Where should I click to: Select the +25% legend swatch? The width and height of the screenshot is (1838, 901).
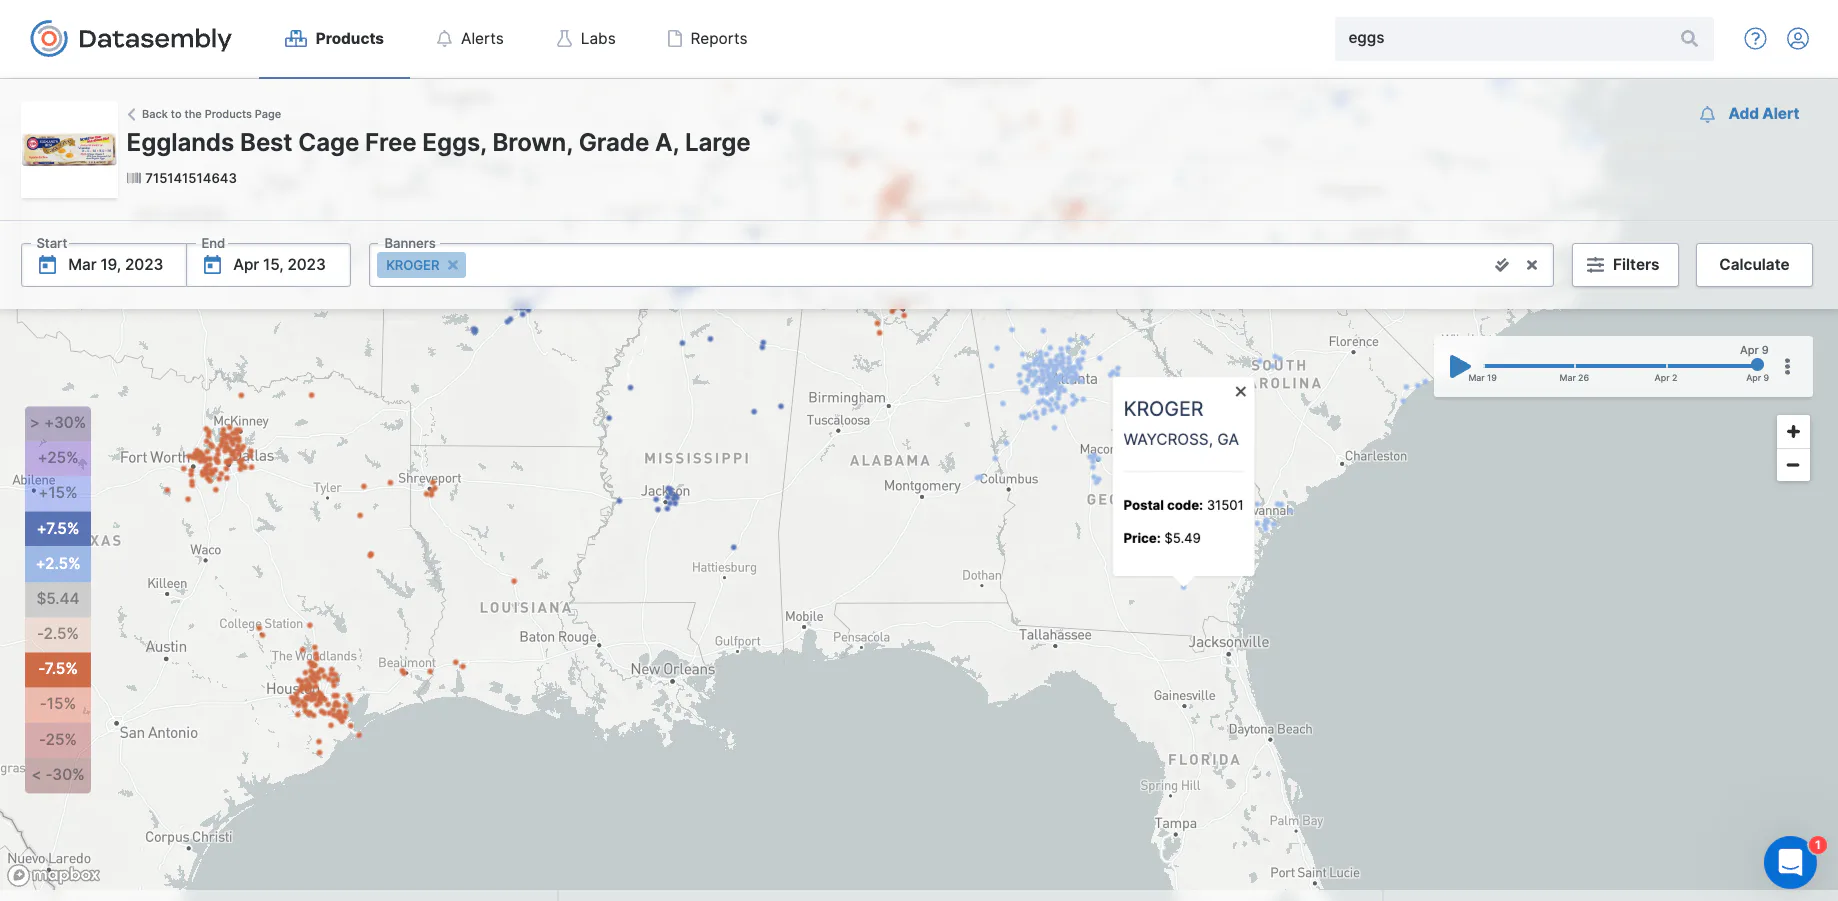58,458
